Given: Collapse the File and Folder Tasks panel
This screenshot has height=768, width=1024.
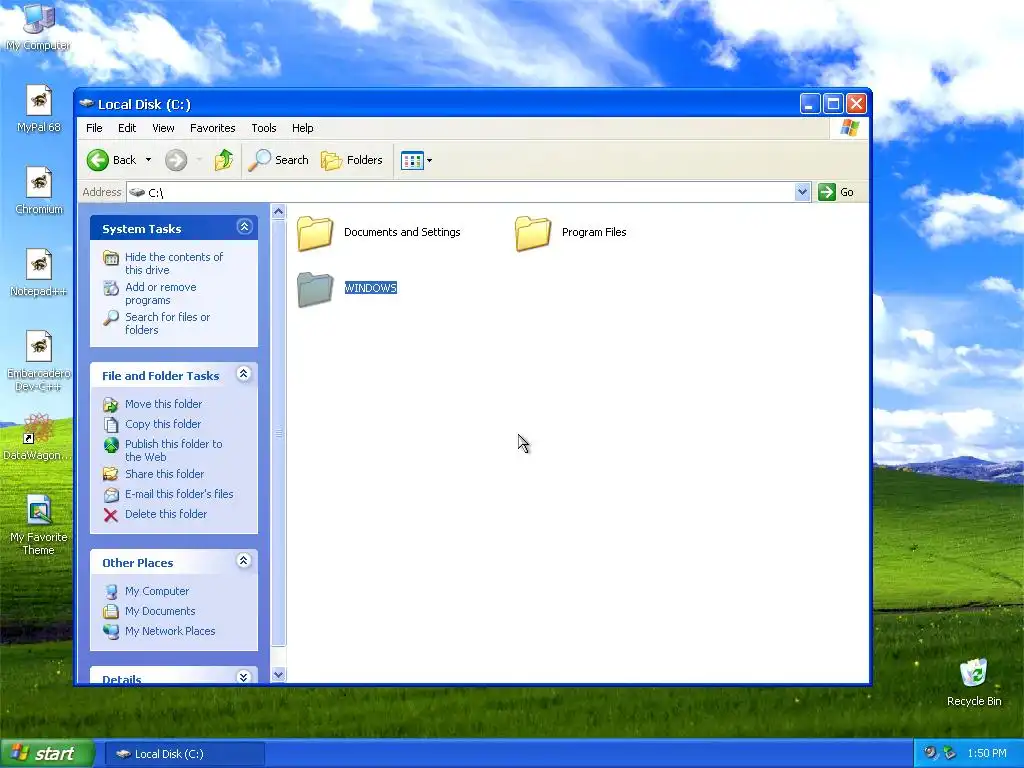Looking at the screenshot, I should click(244, 374).
